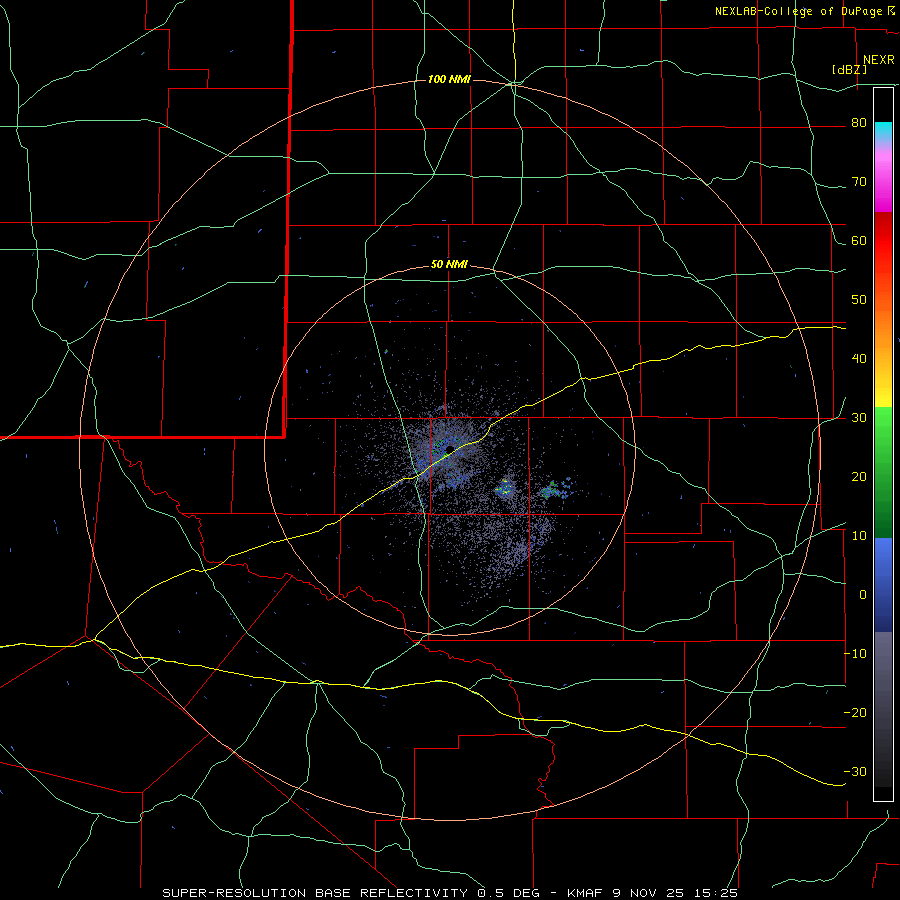Screen dimensions: 900x900
Task: Click the 0 value on the dBZ scale
Action: point(863,595)
